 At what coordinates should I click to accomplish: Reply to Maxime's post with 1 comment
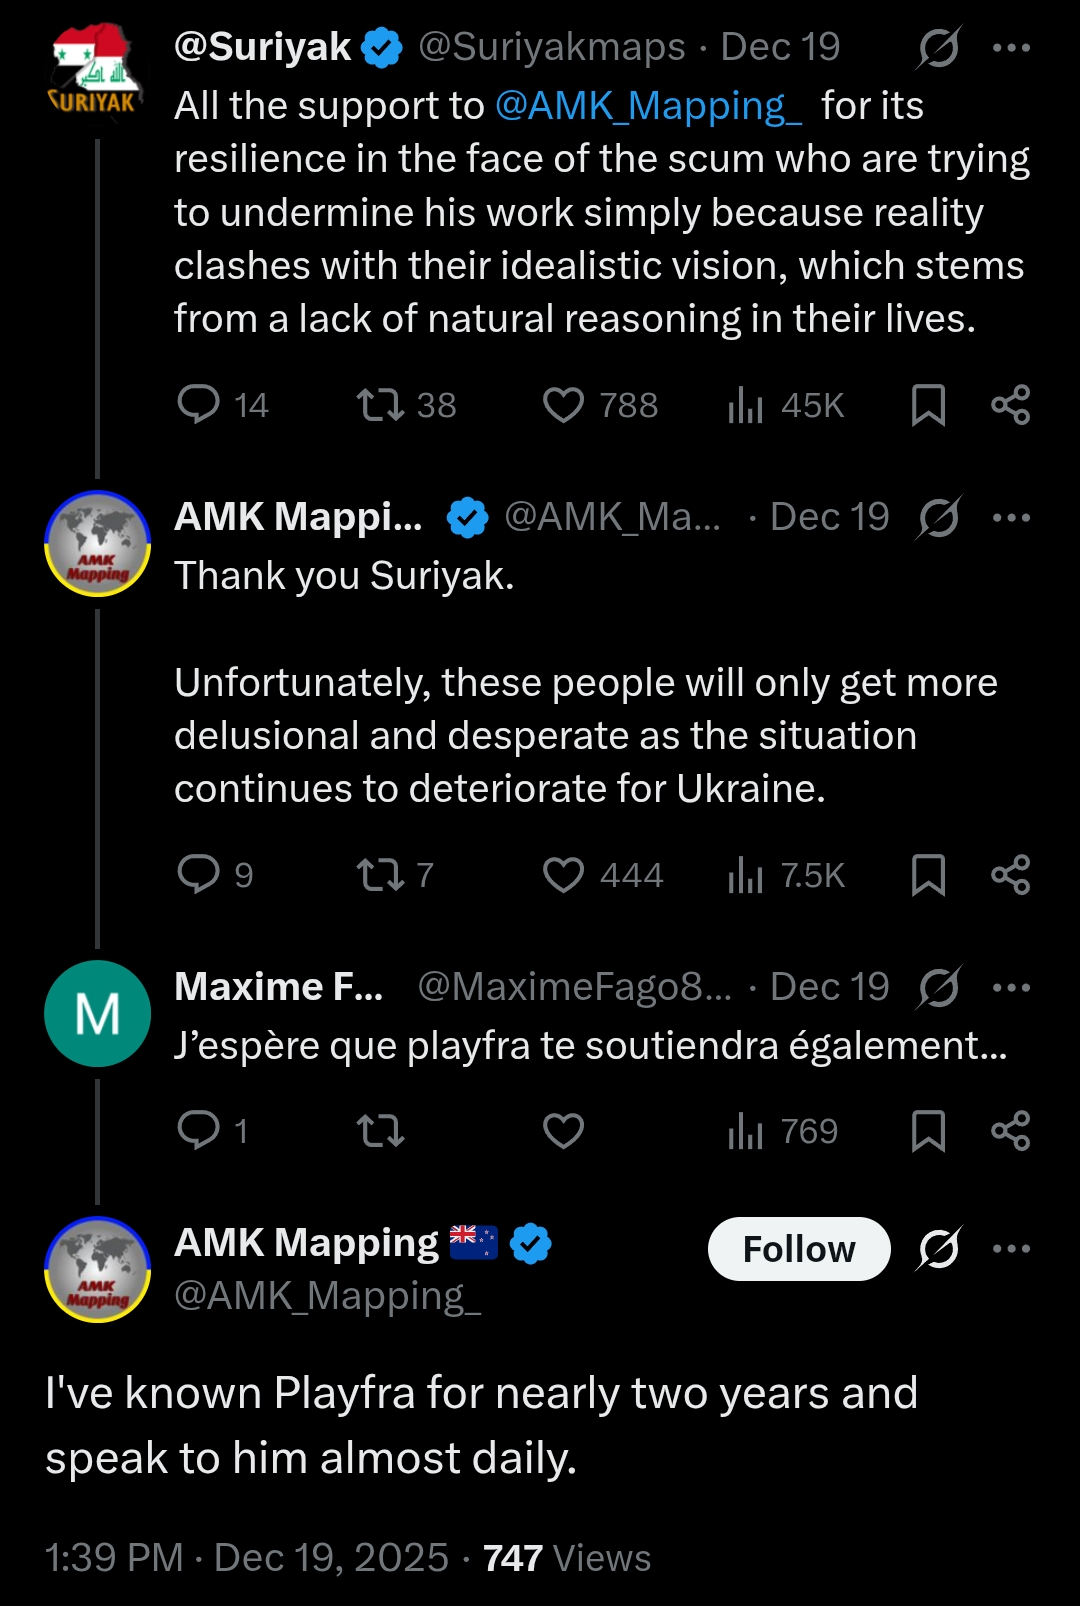(199, 1131)
